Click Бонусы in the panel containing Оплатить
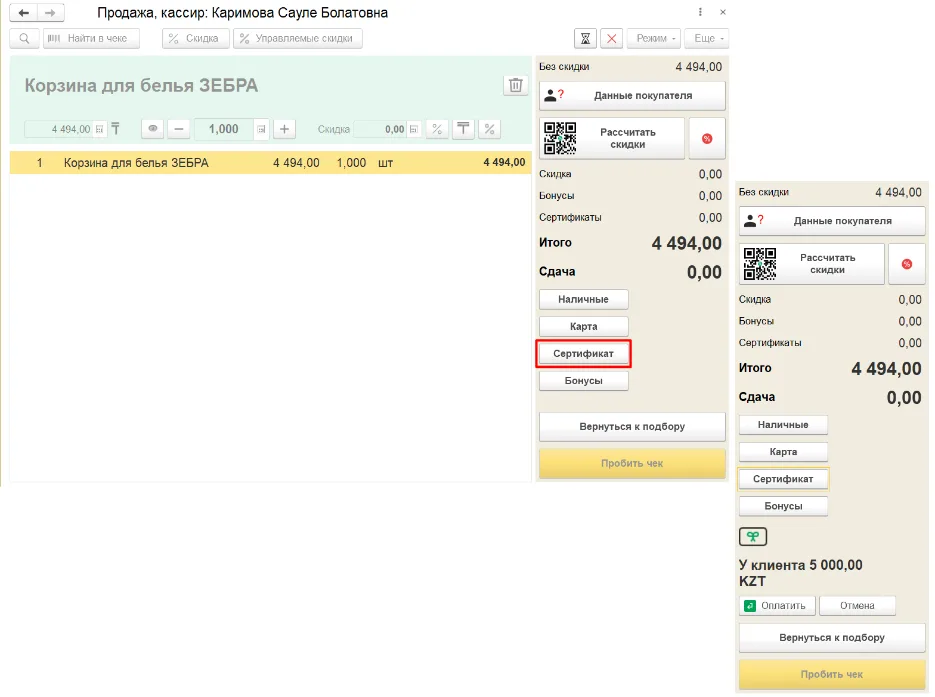Viewport: 935px width, 697px height. (x=783, y=506)
